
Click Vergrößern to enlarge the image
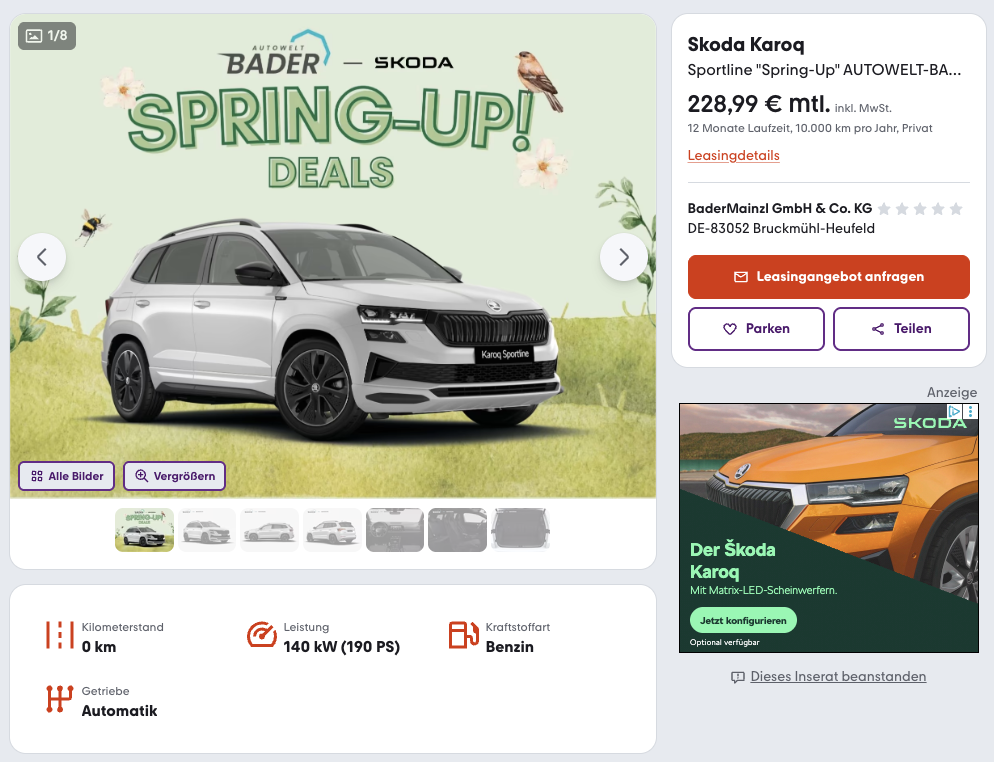tap(175, 476)
